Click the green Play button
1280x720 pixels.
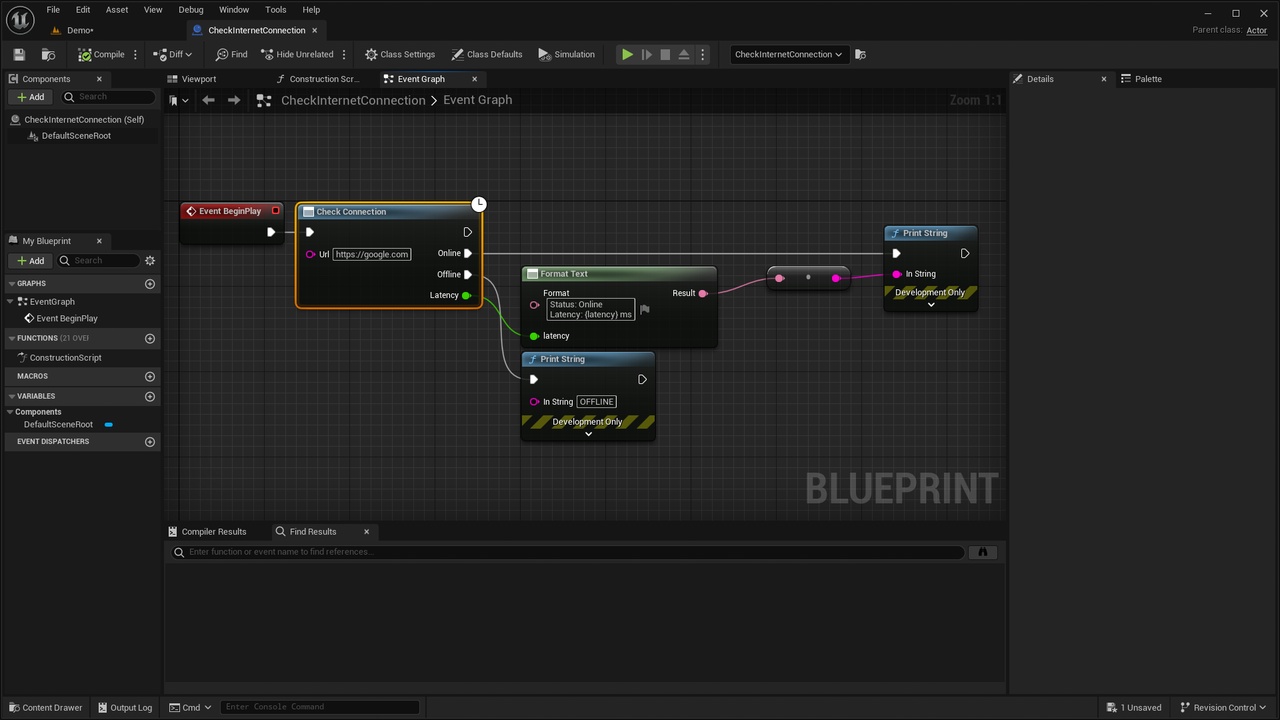[x=627, y=54]
